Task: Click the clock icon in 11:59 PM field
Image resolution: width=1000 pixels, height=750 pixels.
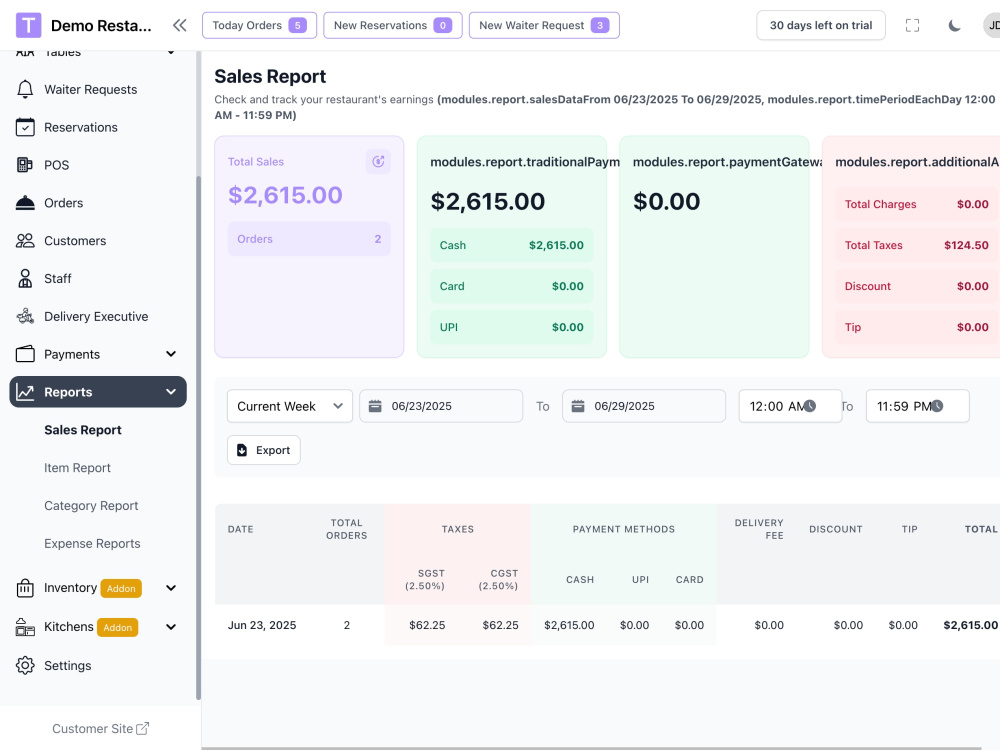Action: pyautogui.click(x=937, y=406)
